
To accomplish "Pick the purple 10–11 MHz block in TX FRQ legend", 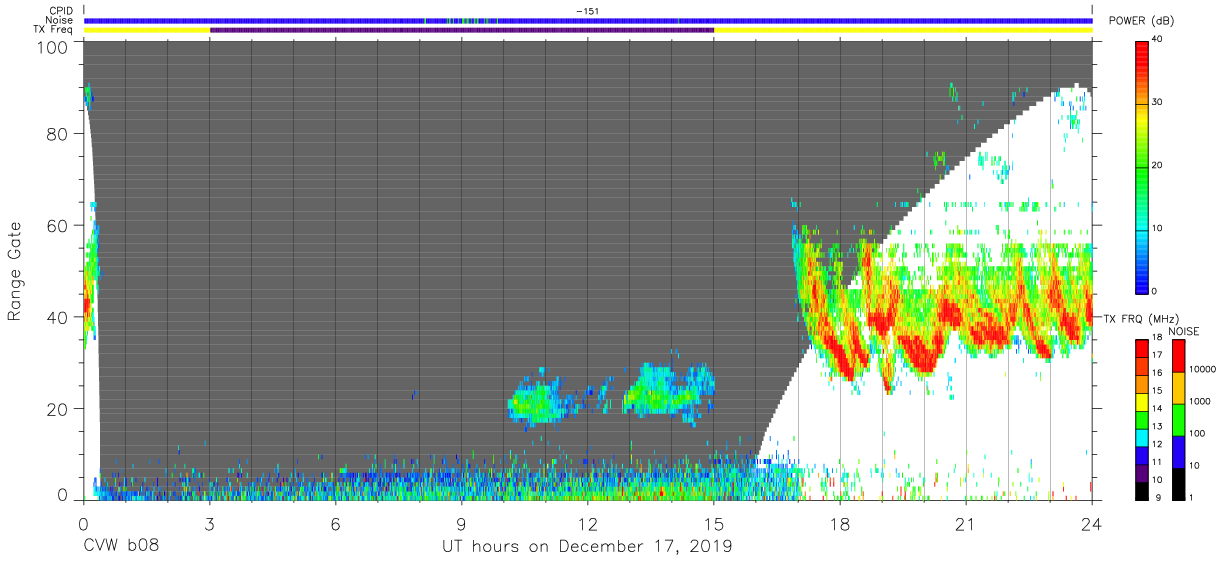I will [x=1142, y=471].
